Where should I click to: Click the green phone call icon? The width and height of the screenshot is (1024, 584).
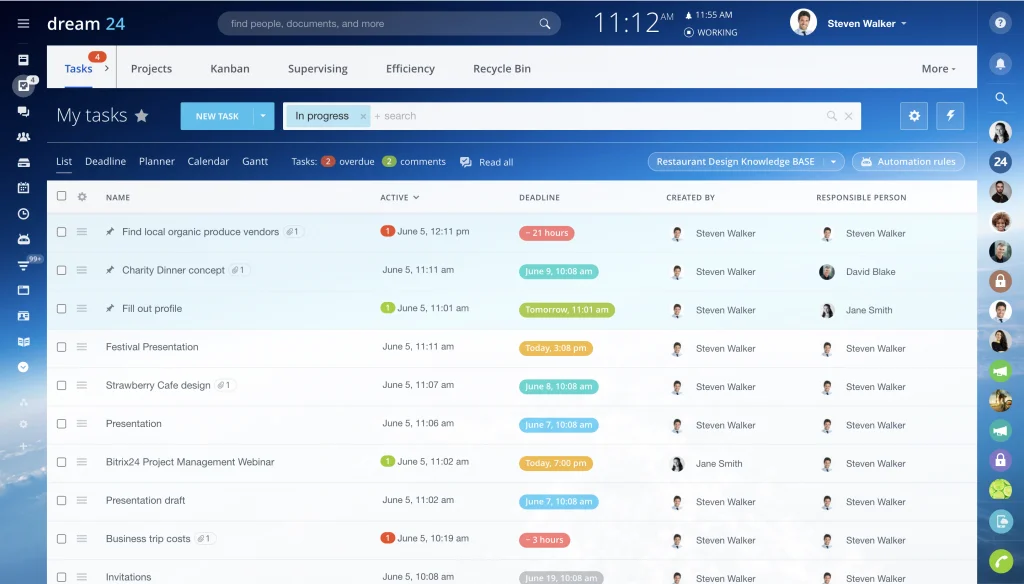click(x=1000, y=560)
